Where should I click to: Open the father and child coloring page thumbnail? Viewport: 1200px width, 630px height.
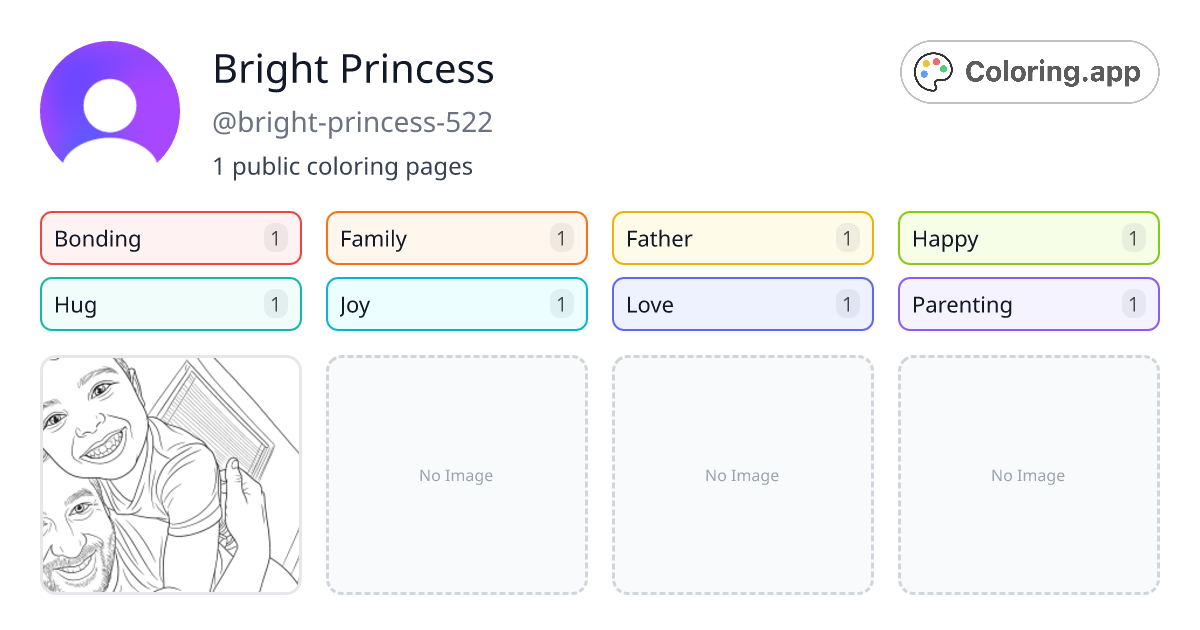[x=170, y=475]
